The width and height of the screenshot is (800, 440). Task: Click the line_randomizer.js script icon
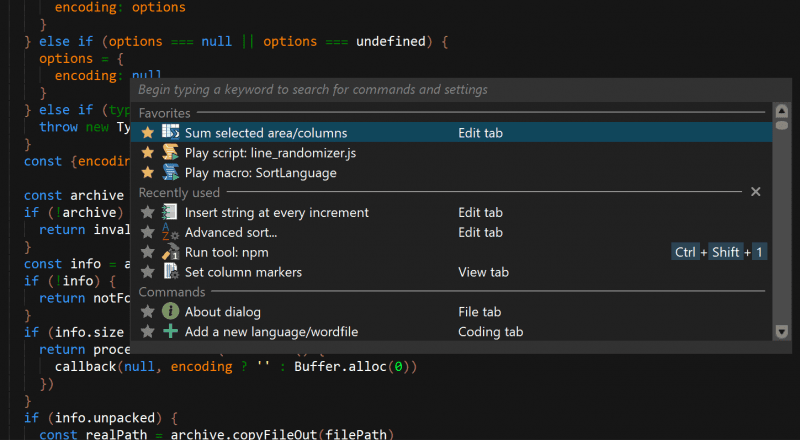[170, 152]
